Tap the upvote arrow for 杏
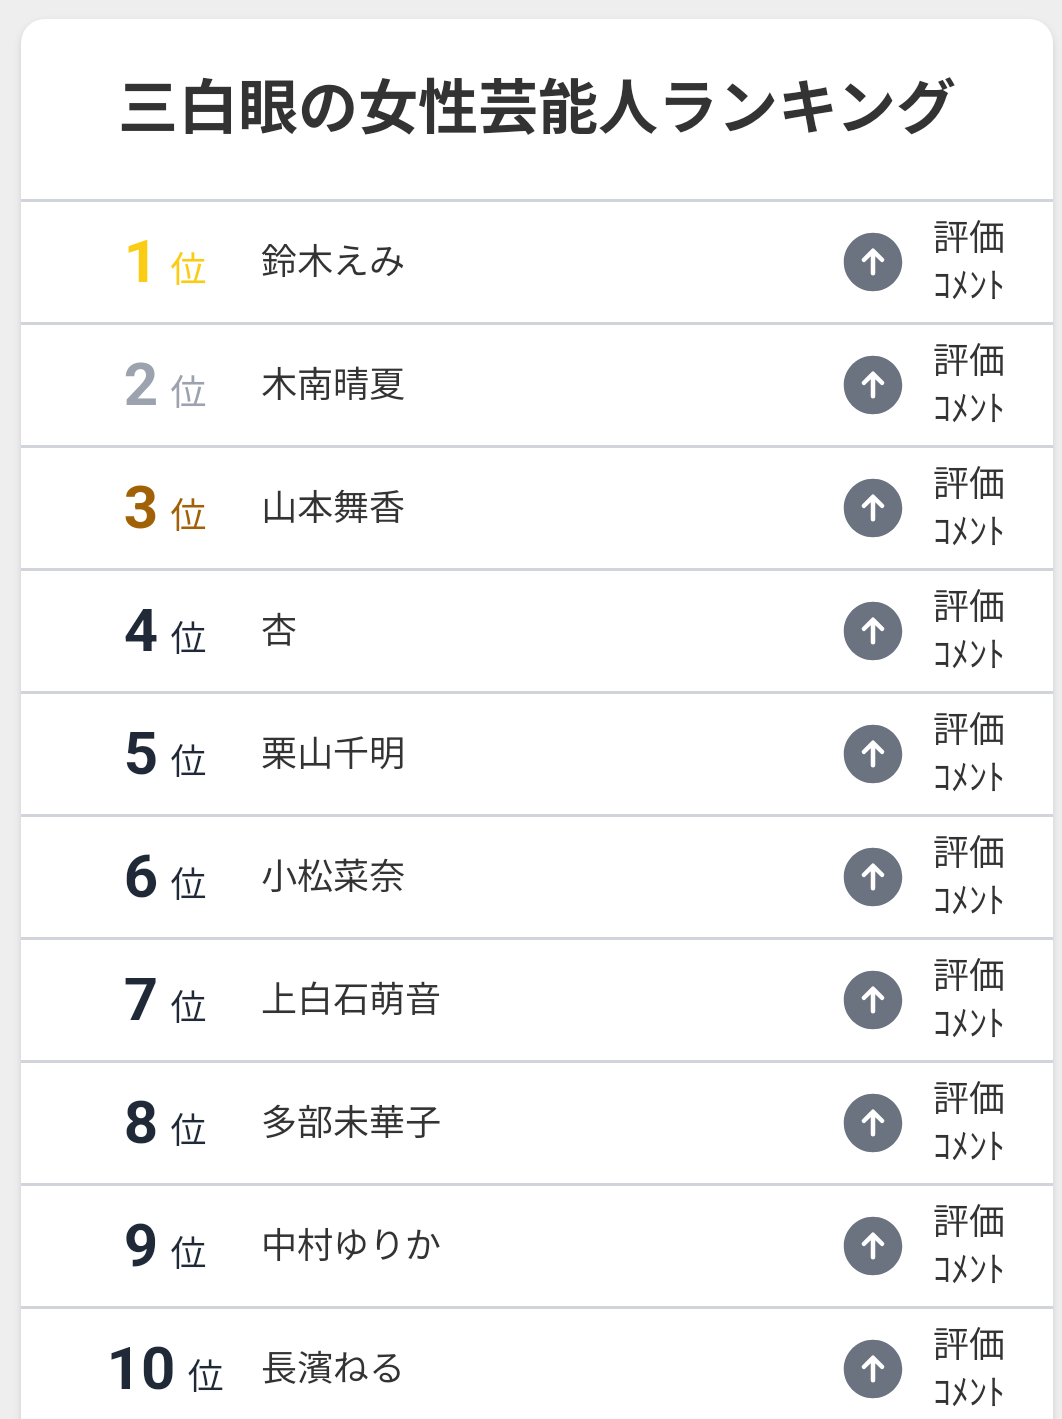The width and height of the screenshot is (1062, 1419). (x=873, y=631)
